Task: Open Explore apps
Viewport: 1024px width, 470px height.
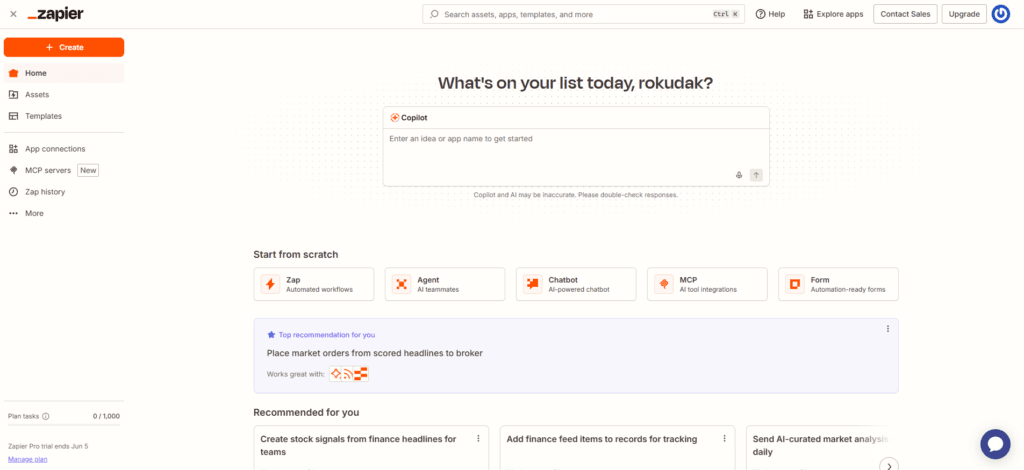Action: pyautogui.click(x=833, y=14)
